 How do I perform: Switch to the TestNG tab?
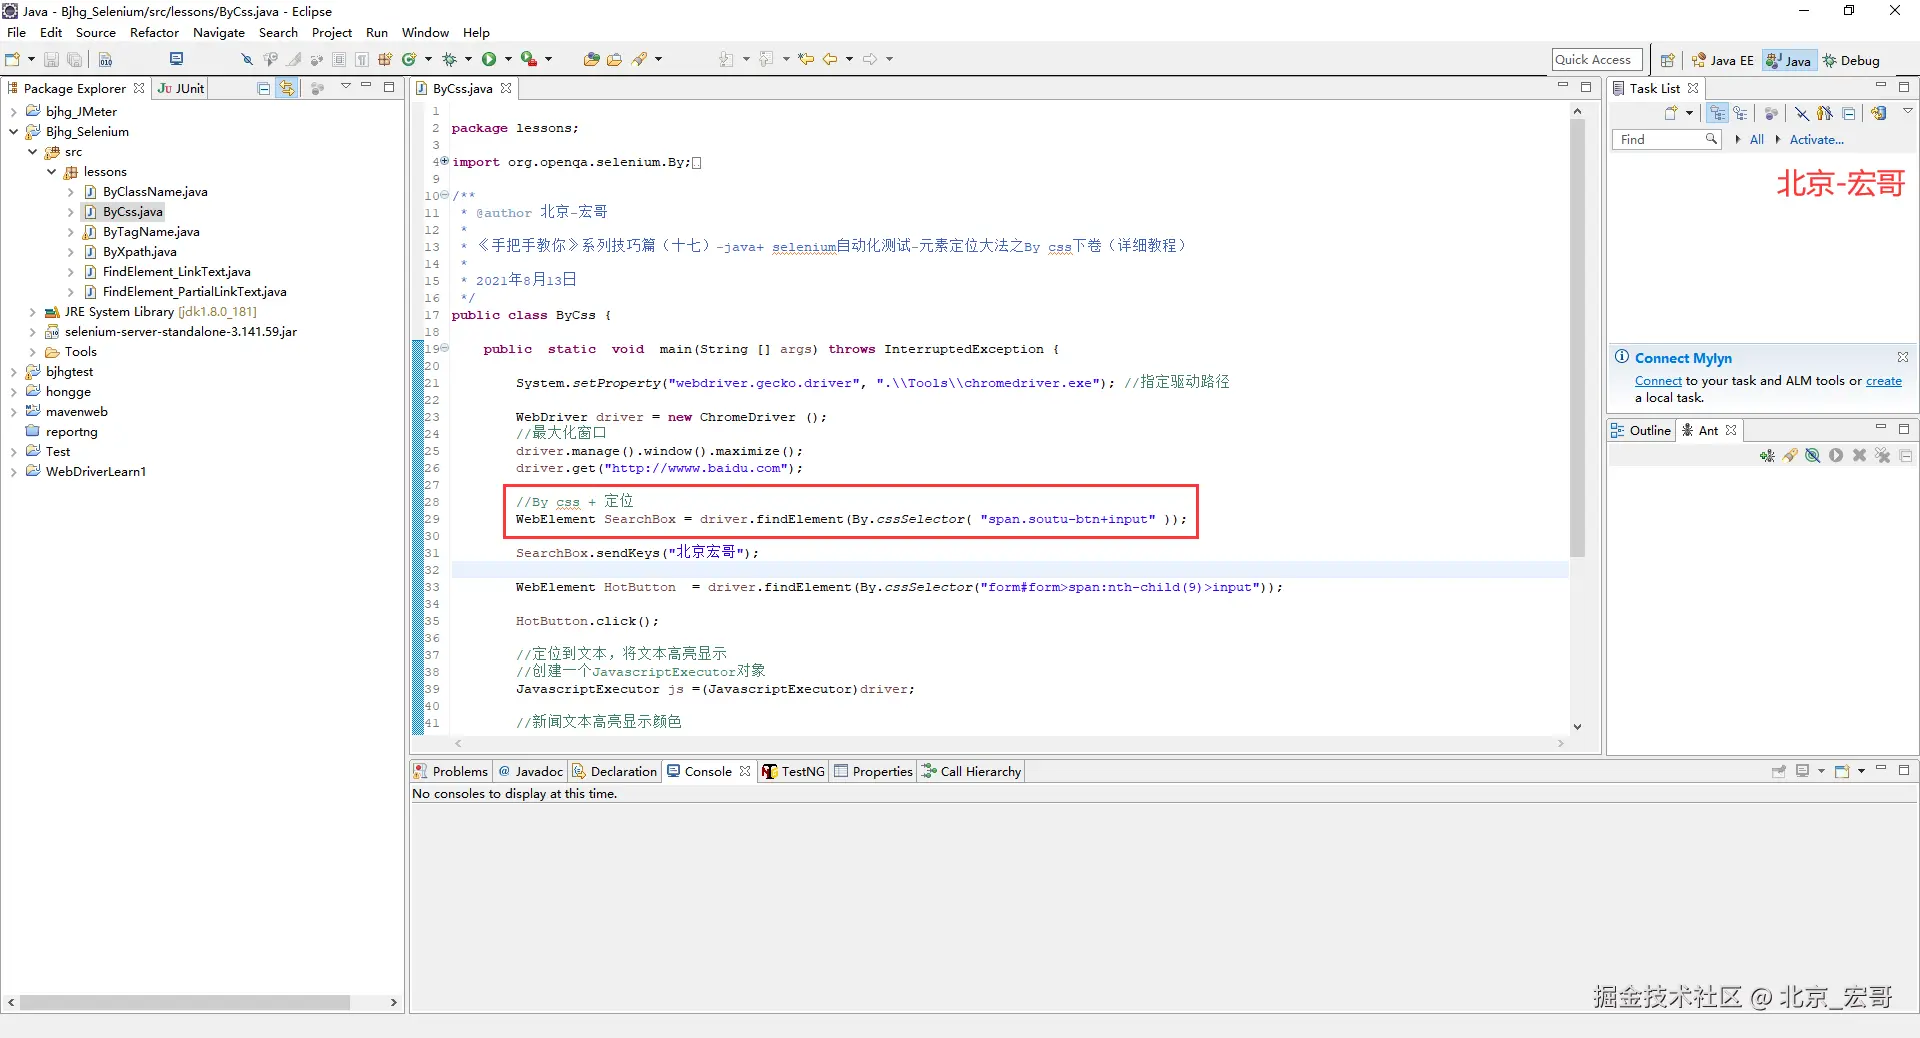coord(793,771)
